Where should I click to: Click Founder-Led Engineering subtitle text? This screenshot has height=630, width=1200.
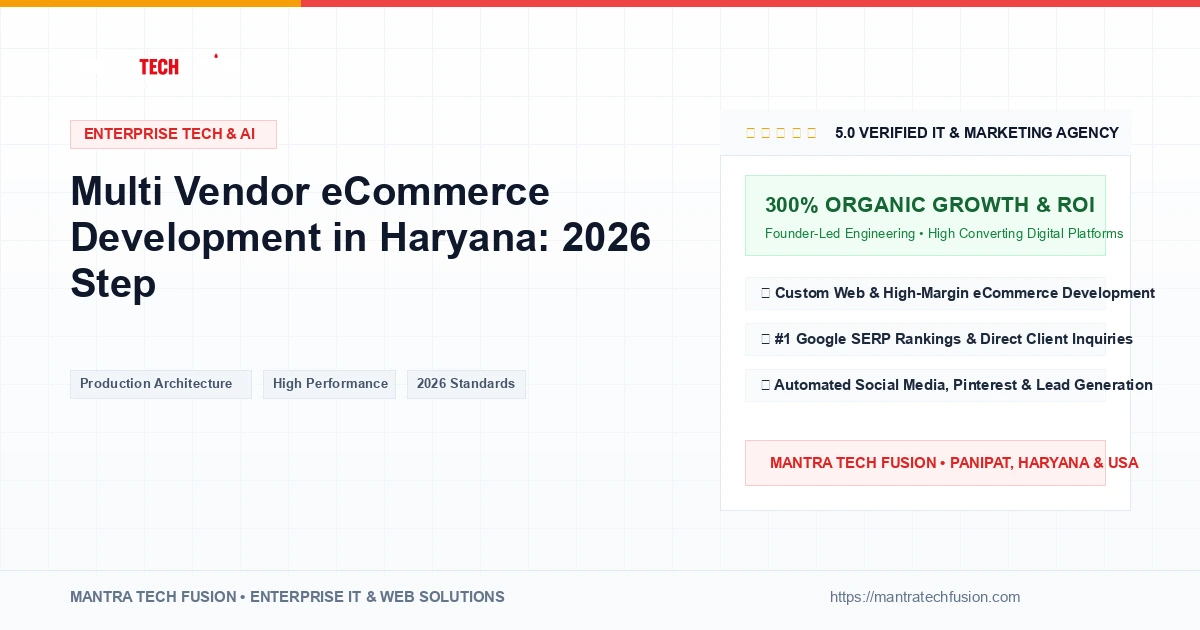tap(944, 234)
